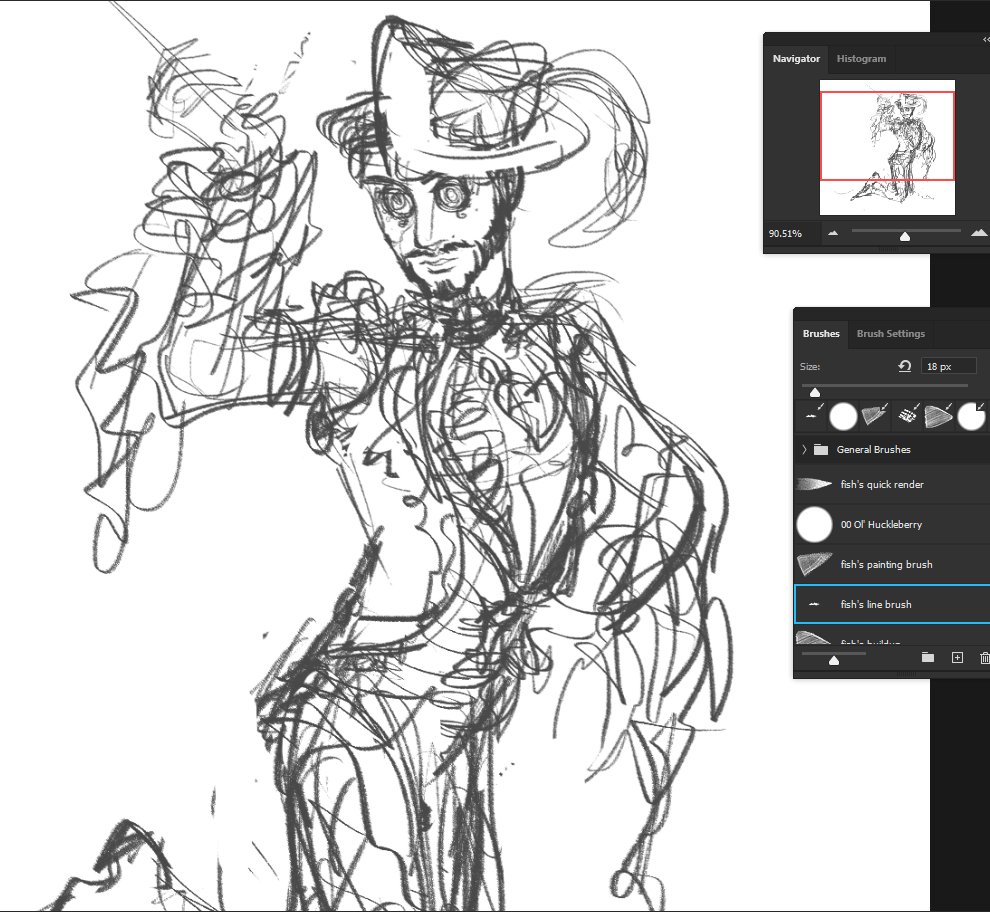This screenshot has height=912, width=990.
Task: Select the 00 Ol' Huckleberry brush
Action: click(x=892, y=524)
